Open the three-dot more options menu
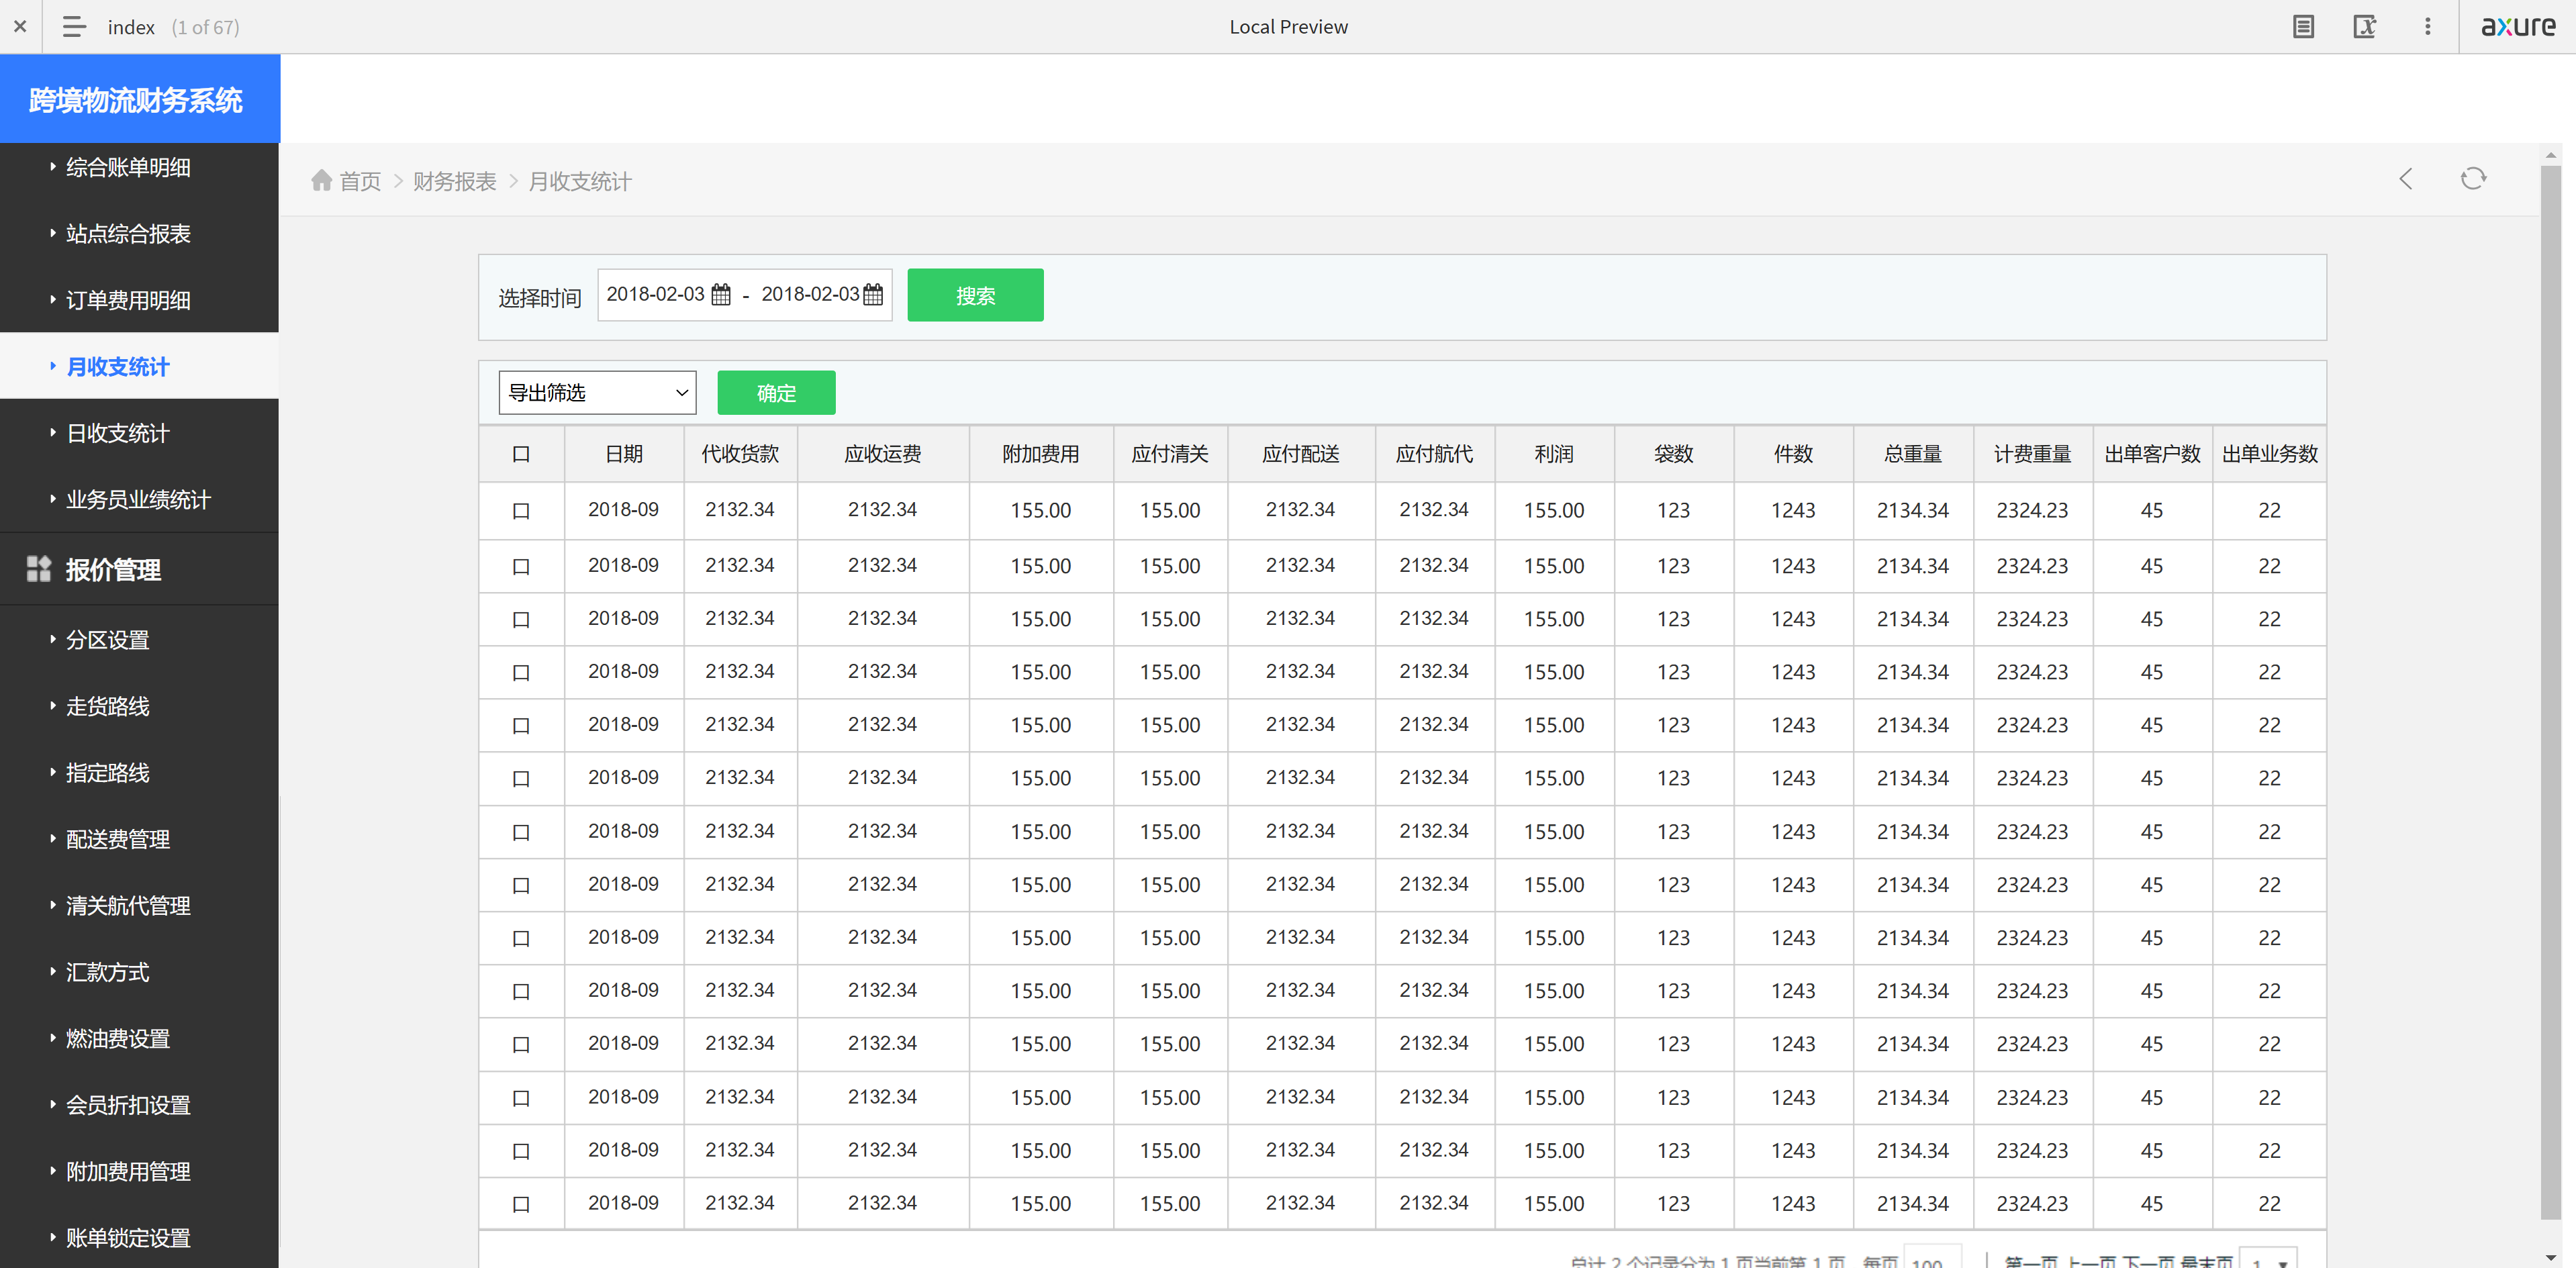The height and width of the screenshot is (1268, 2576). pos(2427,27)
